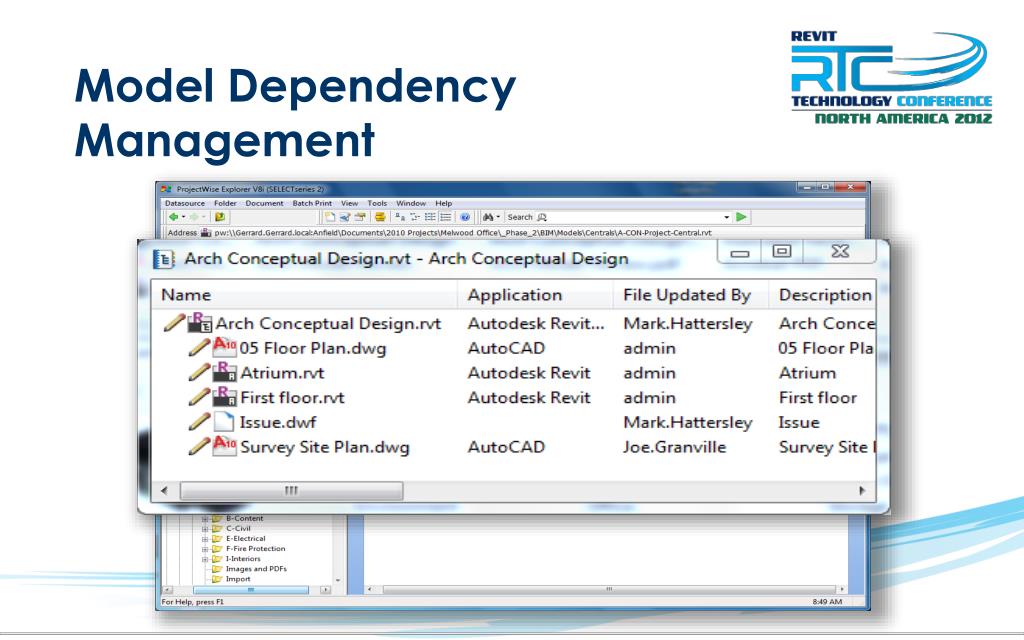
Task: Open the Tools menu
Action: coord(377,203)
